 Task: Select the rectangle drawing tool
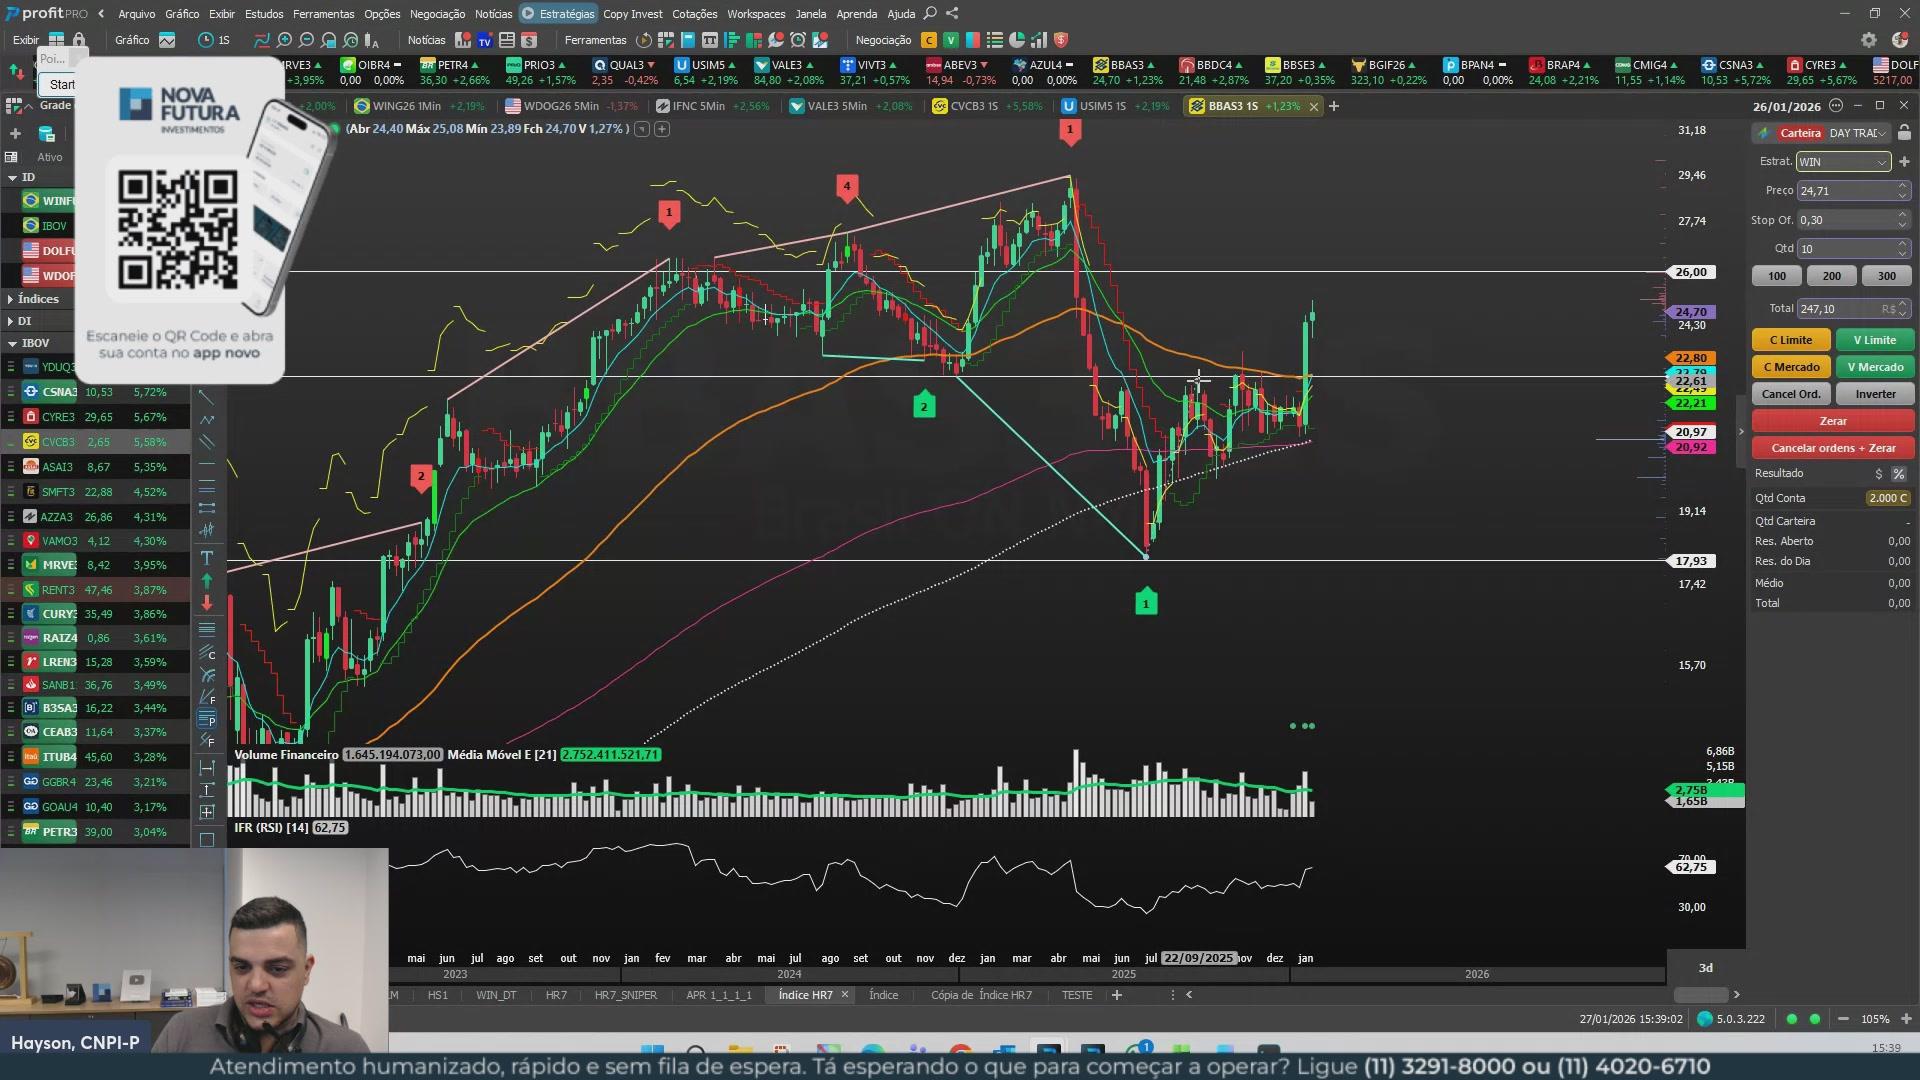click(x=207, y=840)
